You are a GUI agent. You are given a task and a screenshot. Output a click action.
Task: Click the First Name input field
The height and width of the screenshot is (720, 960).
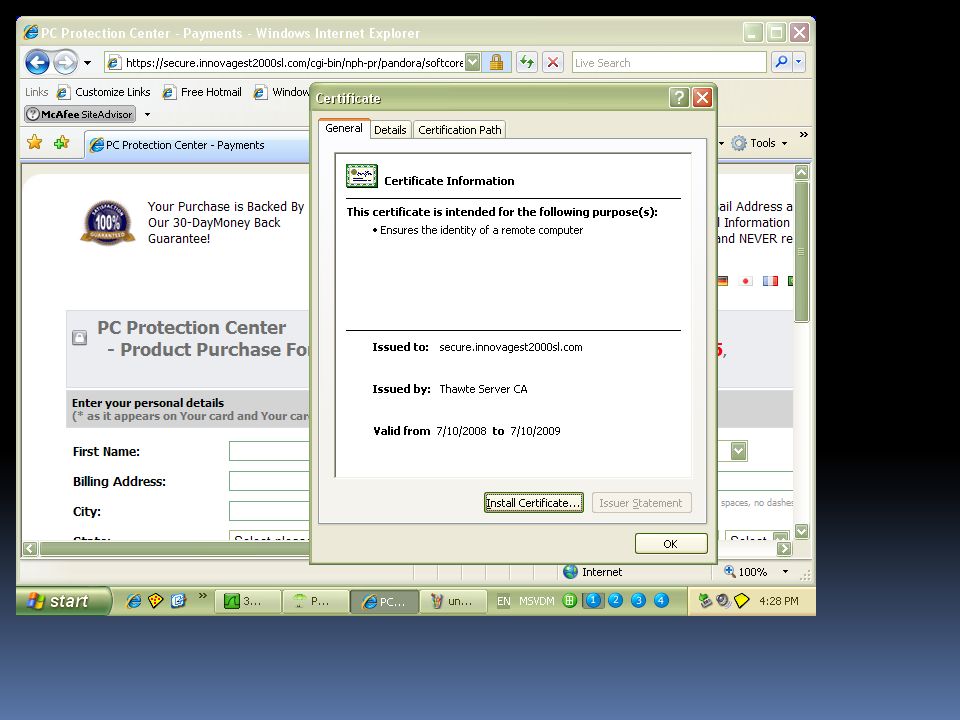pyautogui.click(x=269, y=451)
